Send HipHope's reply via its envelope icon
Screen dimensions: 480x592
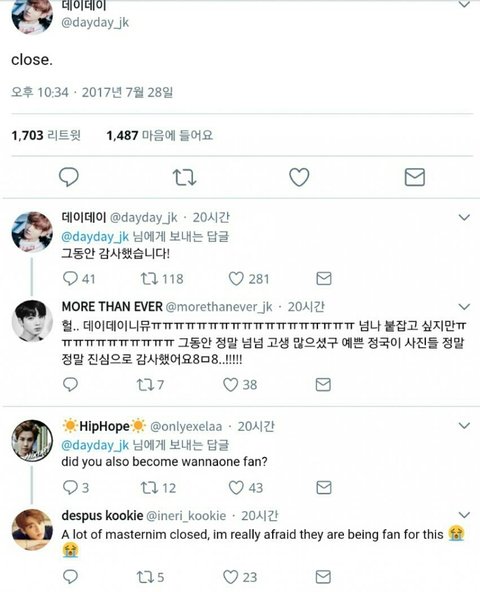324,487
